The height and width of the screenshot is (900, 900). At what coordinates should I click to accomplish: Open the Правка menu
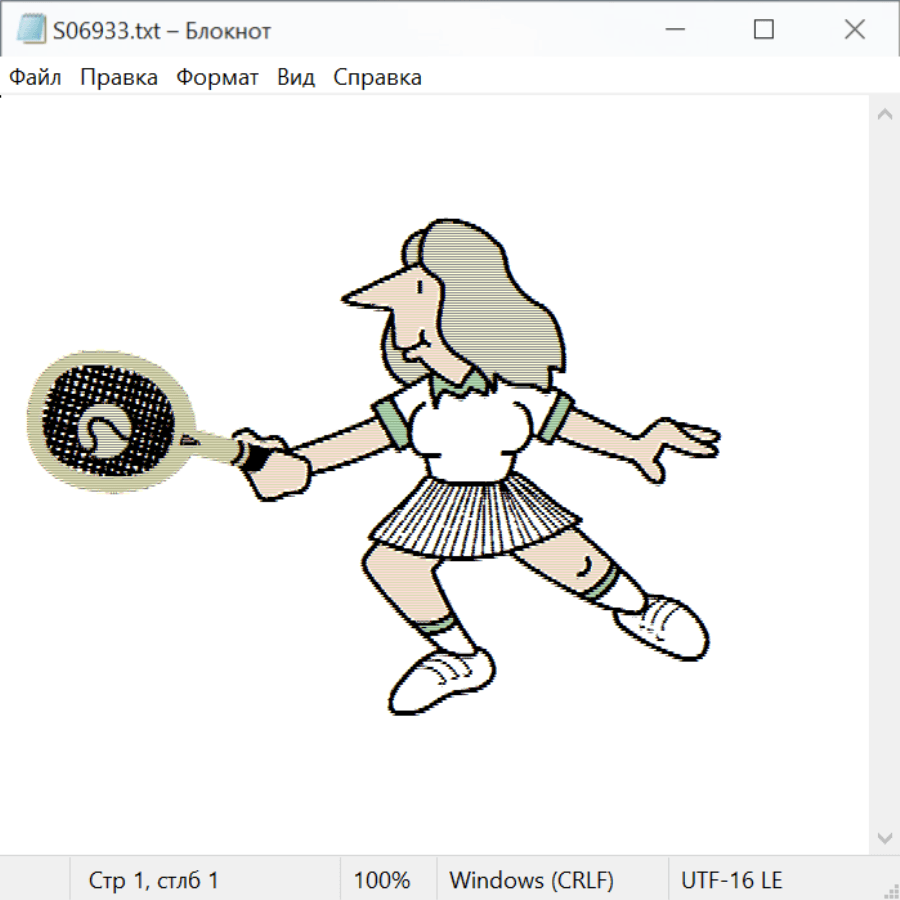[x=119, y=78]
